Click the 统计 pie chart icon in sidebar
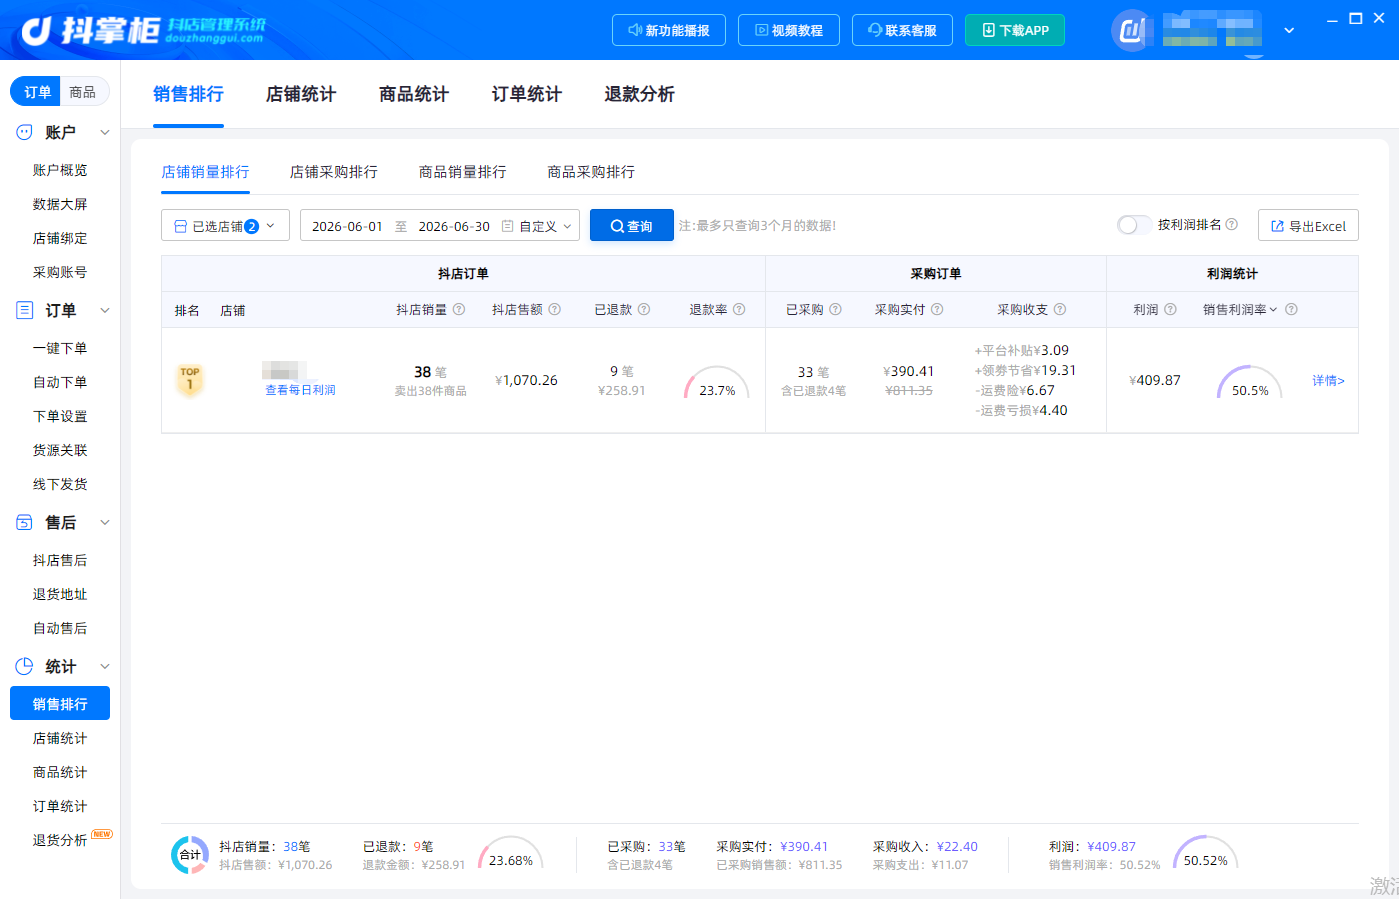 click(x=24, y=666)
